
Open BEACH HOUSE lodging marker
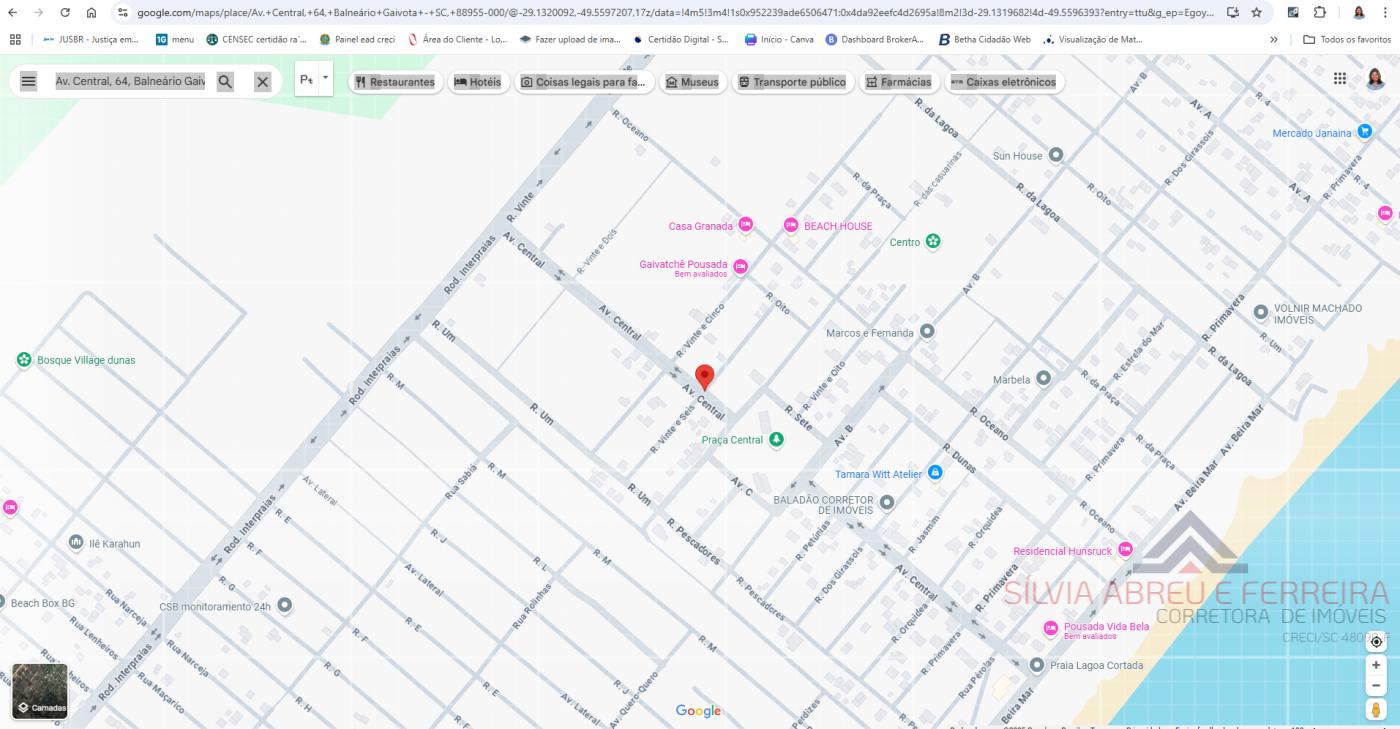coord(791,225)
